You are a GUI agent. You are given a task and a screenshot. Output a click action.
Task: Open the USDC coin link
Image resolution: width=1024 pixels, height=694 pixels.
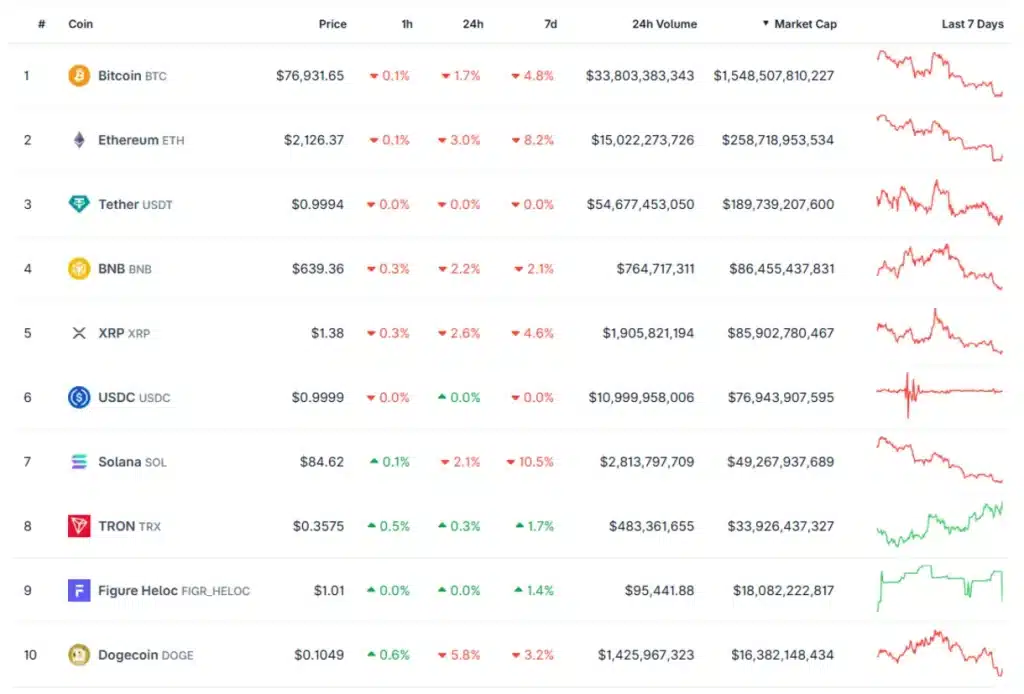tap(134, 397)
